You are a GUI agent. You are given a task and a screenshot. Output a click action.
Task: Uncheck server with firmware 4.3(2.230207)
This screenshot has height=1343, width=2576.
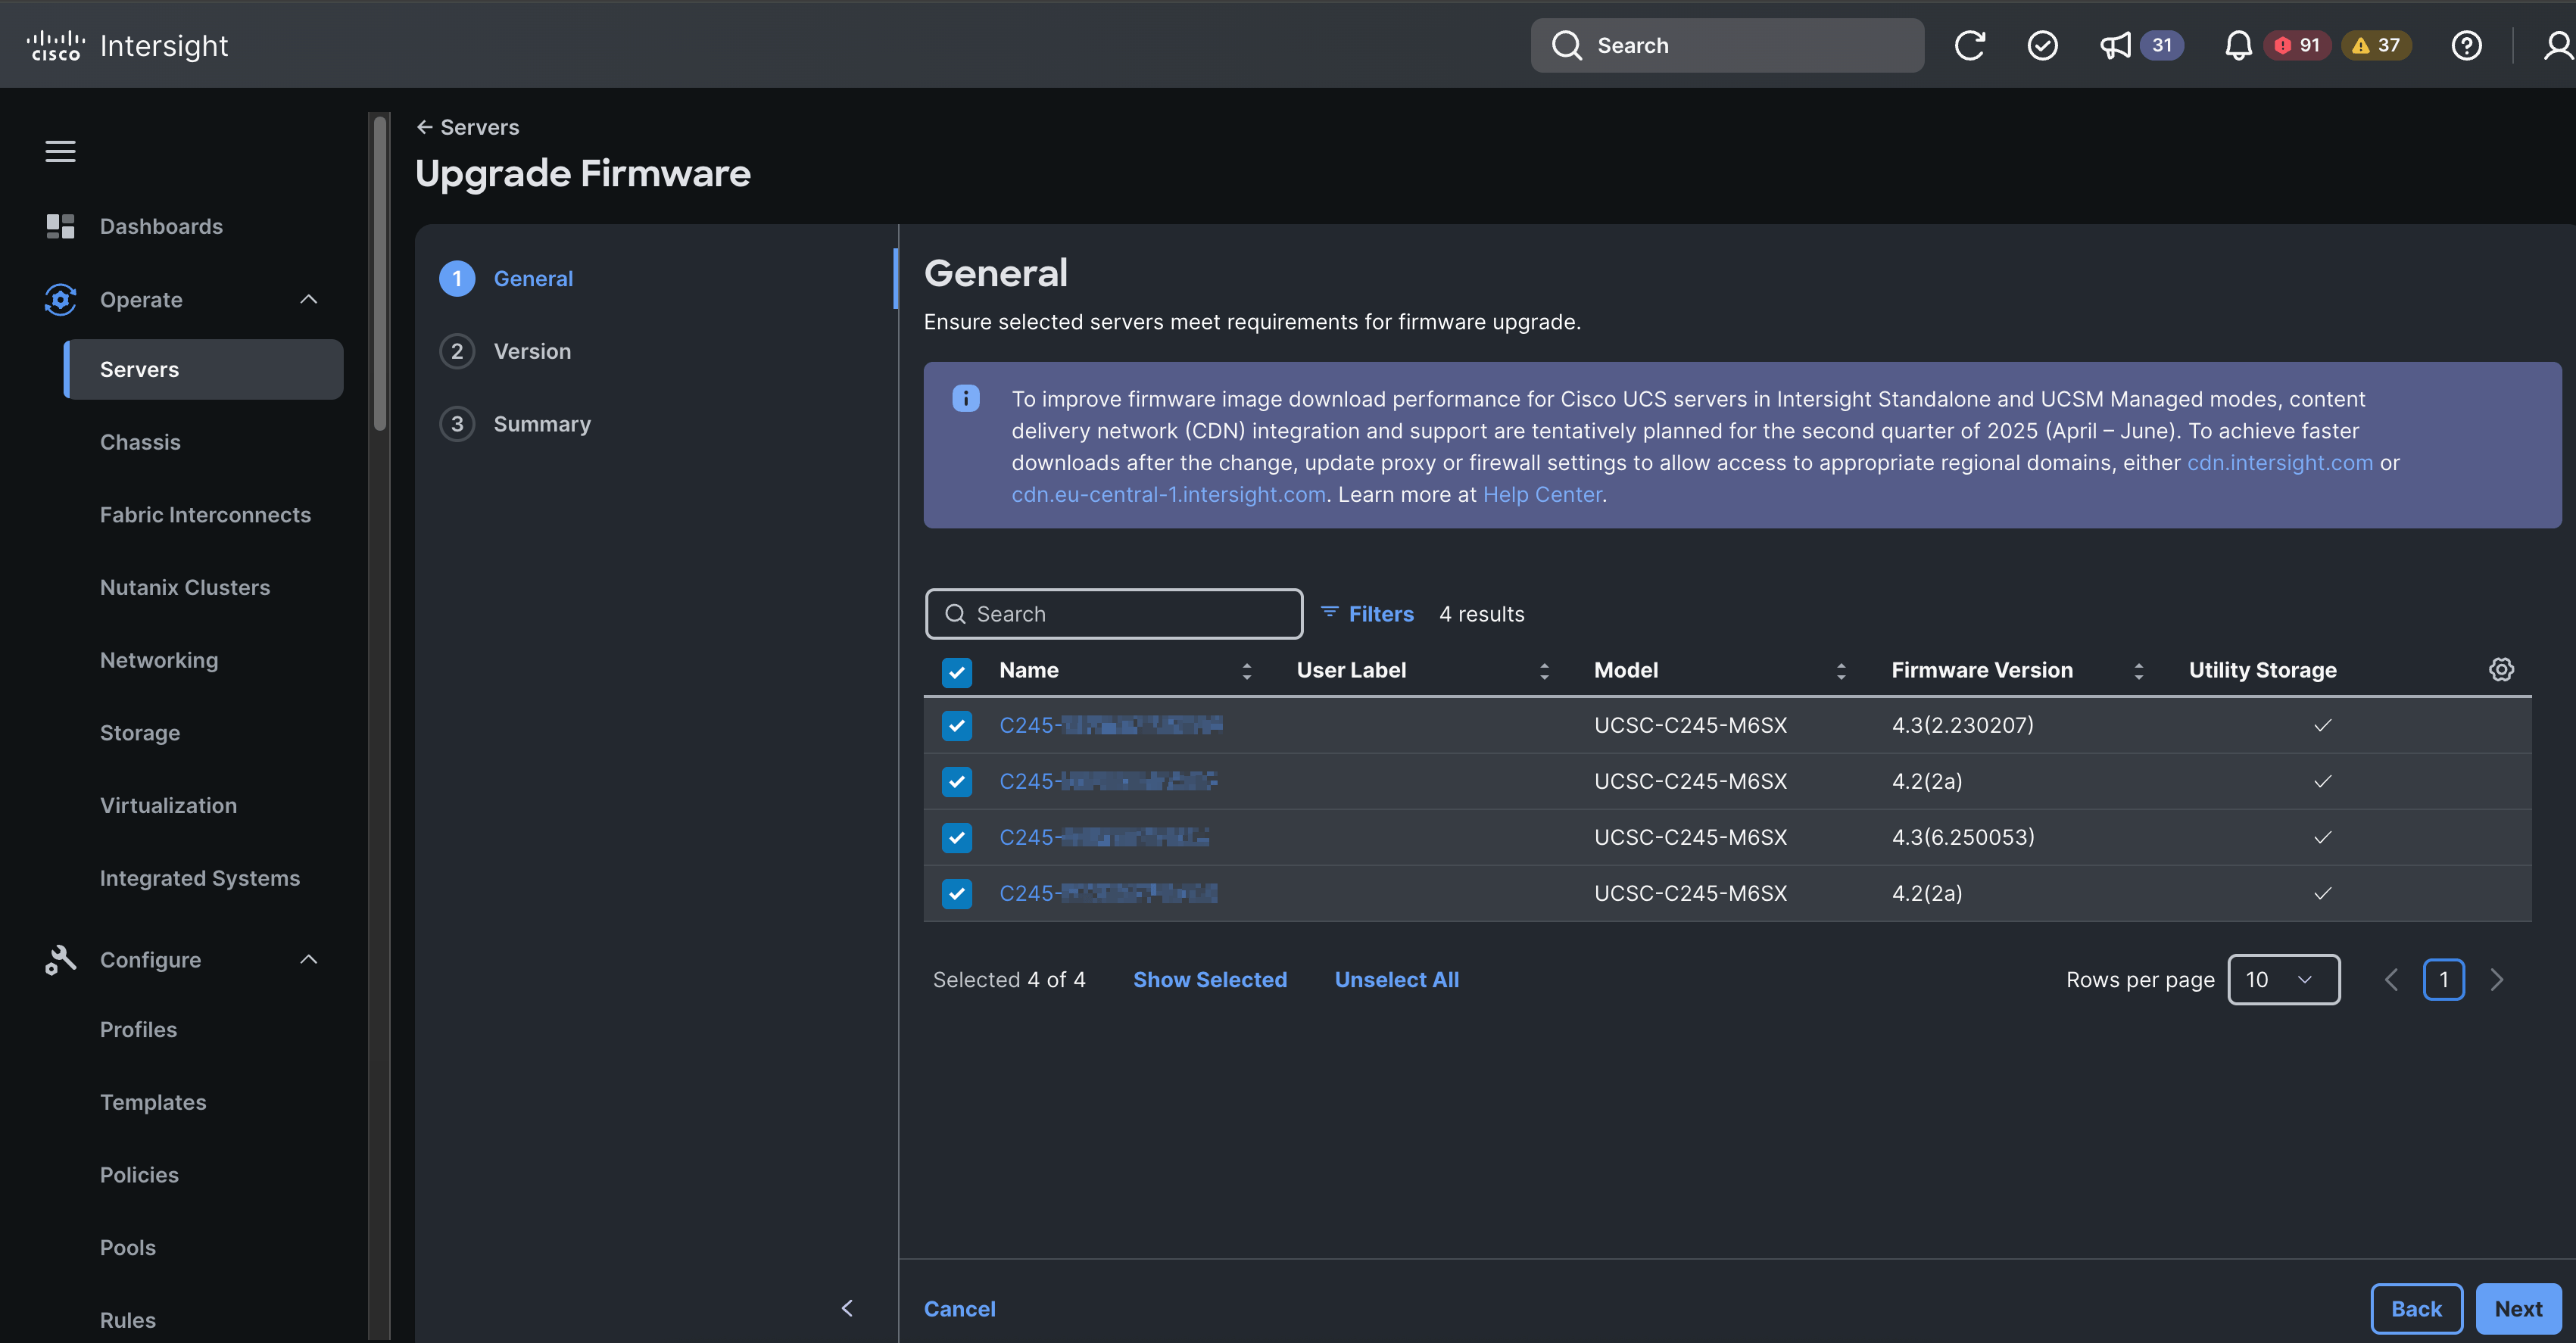point(956,725)
